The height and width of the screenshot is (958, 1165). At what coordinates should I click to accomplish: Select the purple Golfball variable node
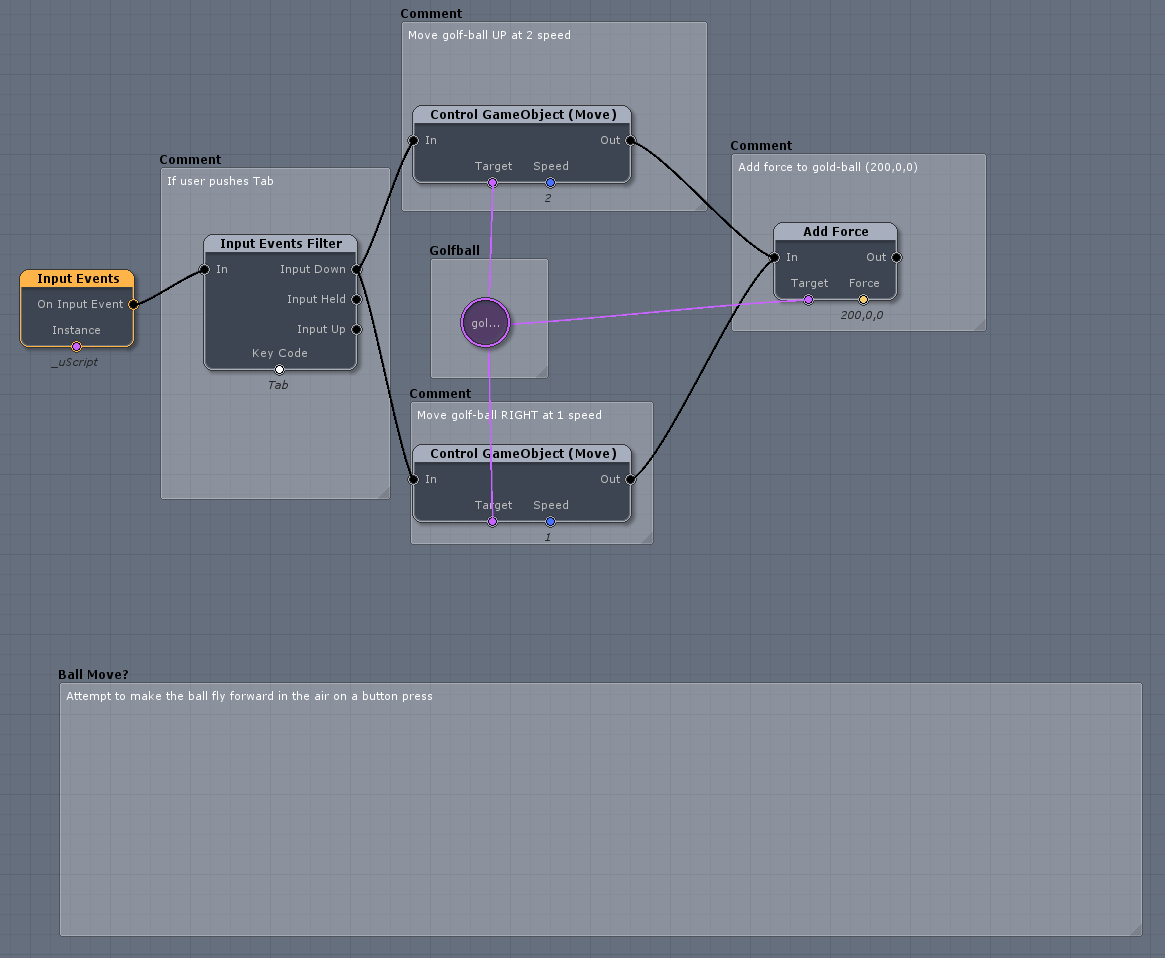click(486, 323)
